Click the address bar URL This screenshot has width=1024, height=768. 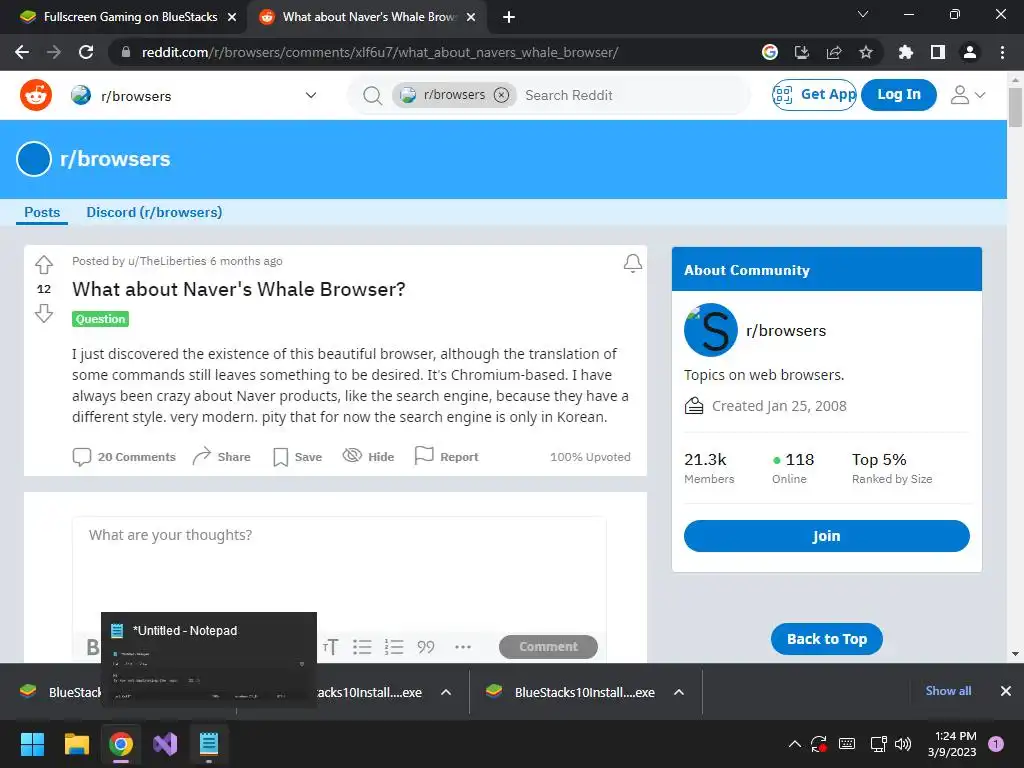pos(379,52)
